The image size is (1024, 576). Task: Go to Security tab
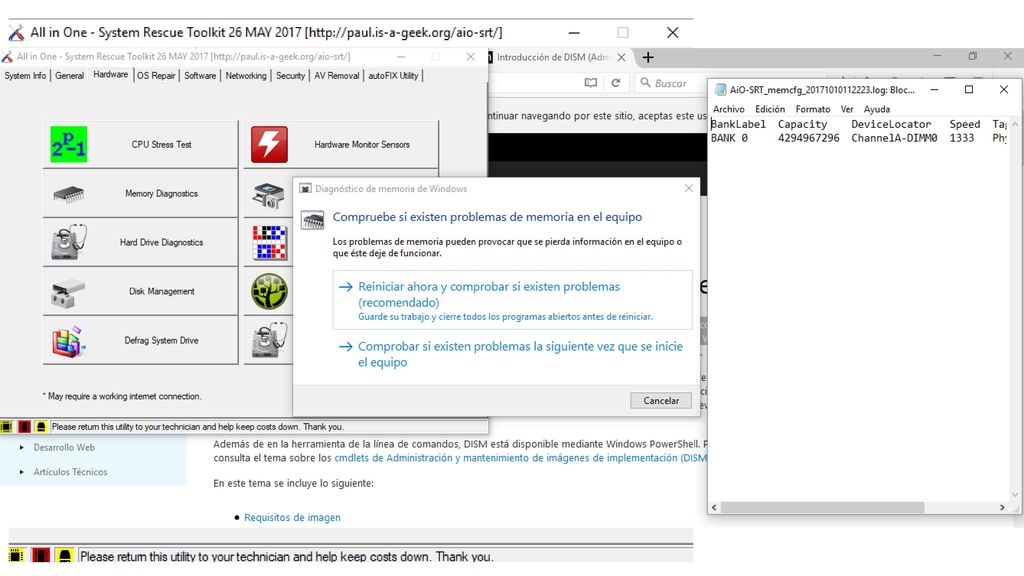coord(290,76)
